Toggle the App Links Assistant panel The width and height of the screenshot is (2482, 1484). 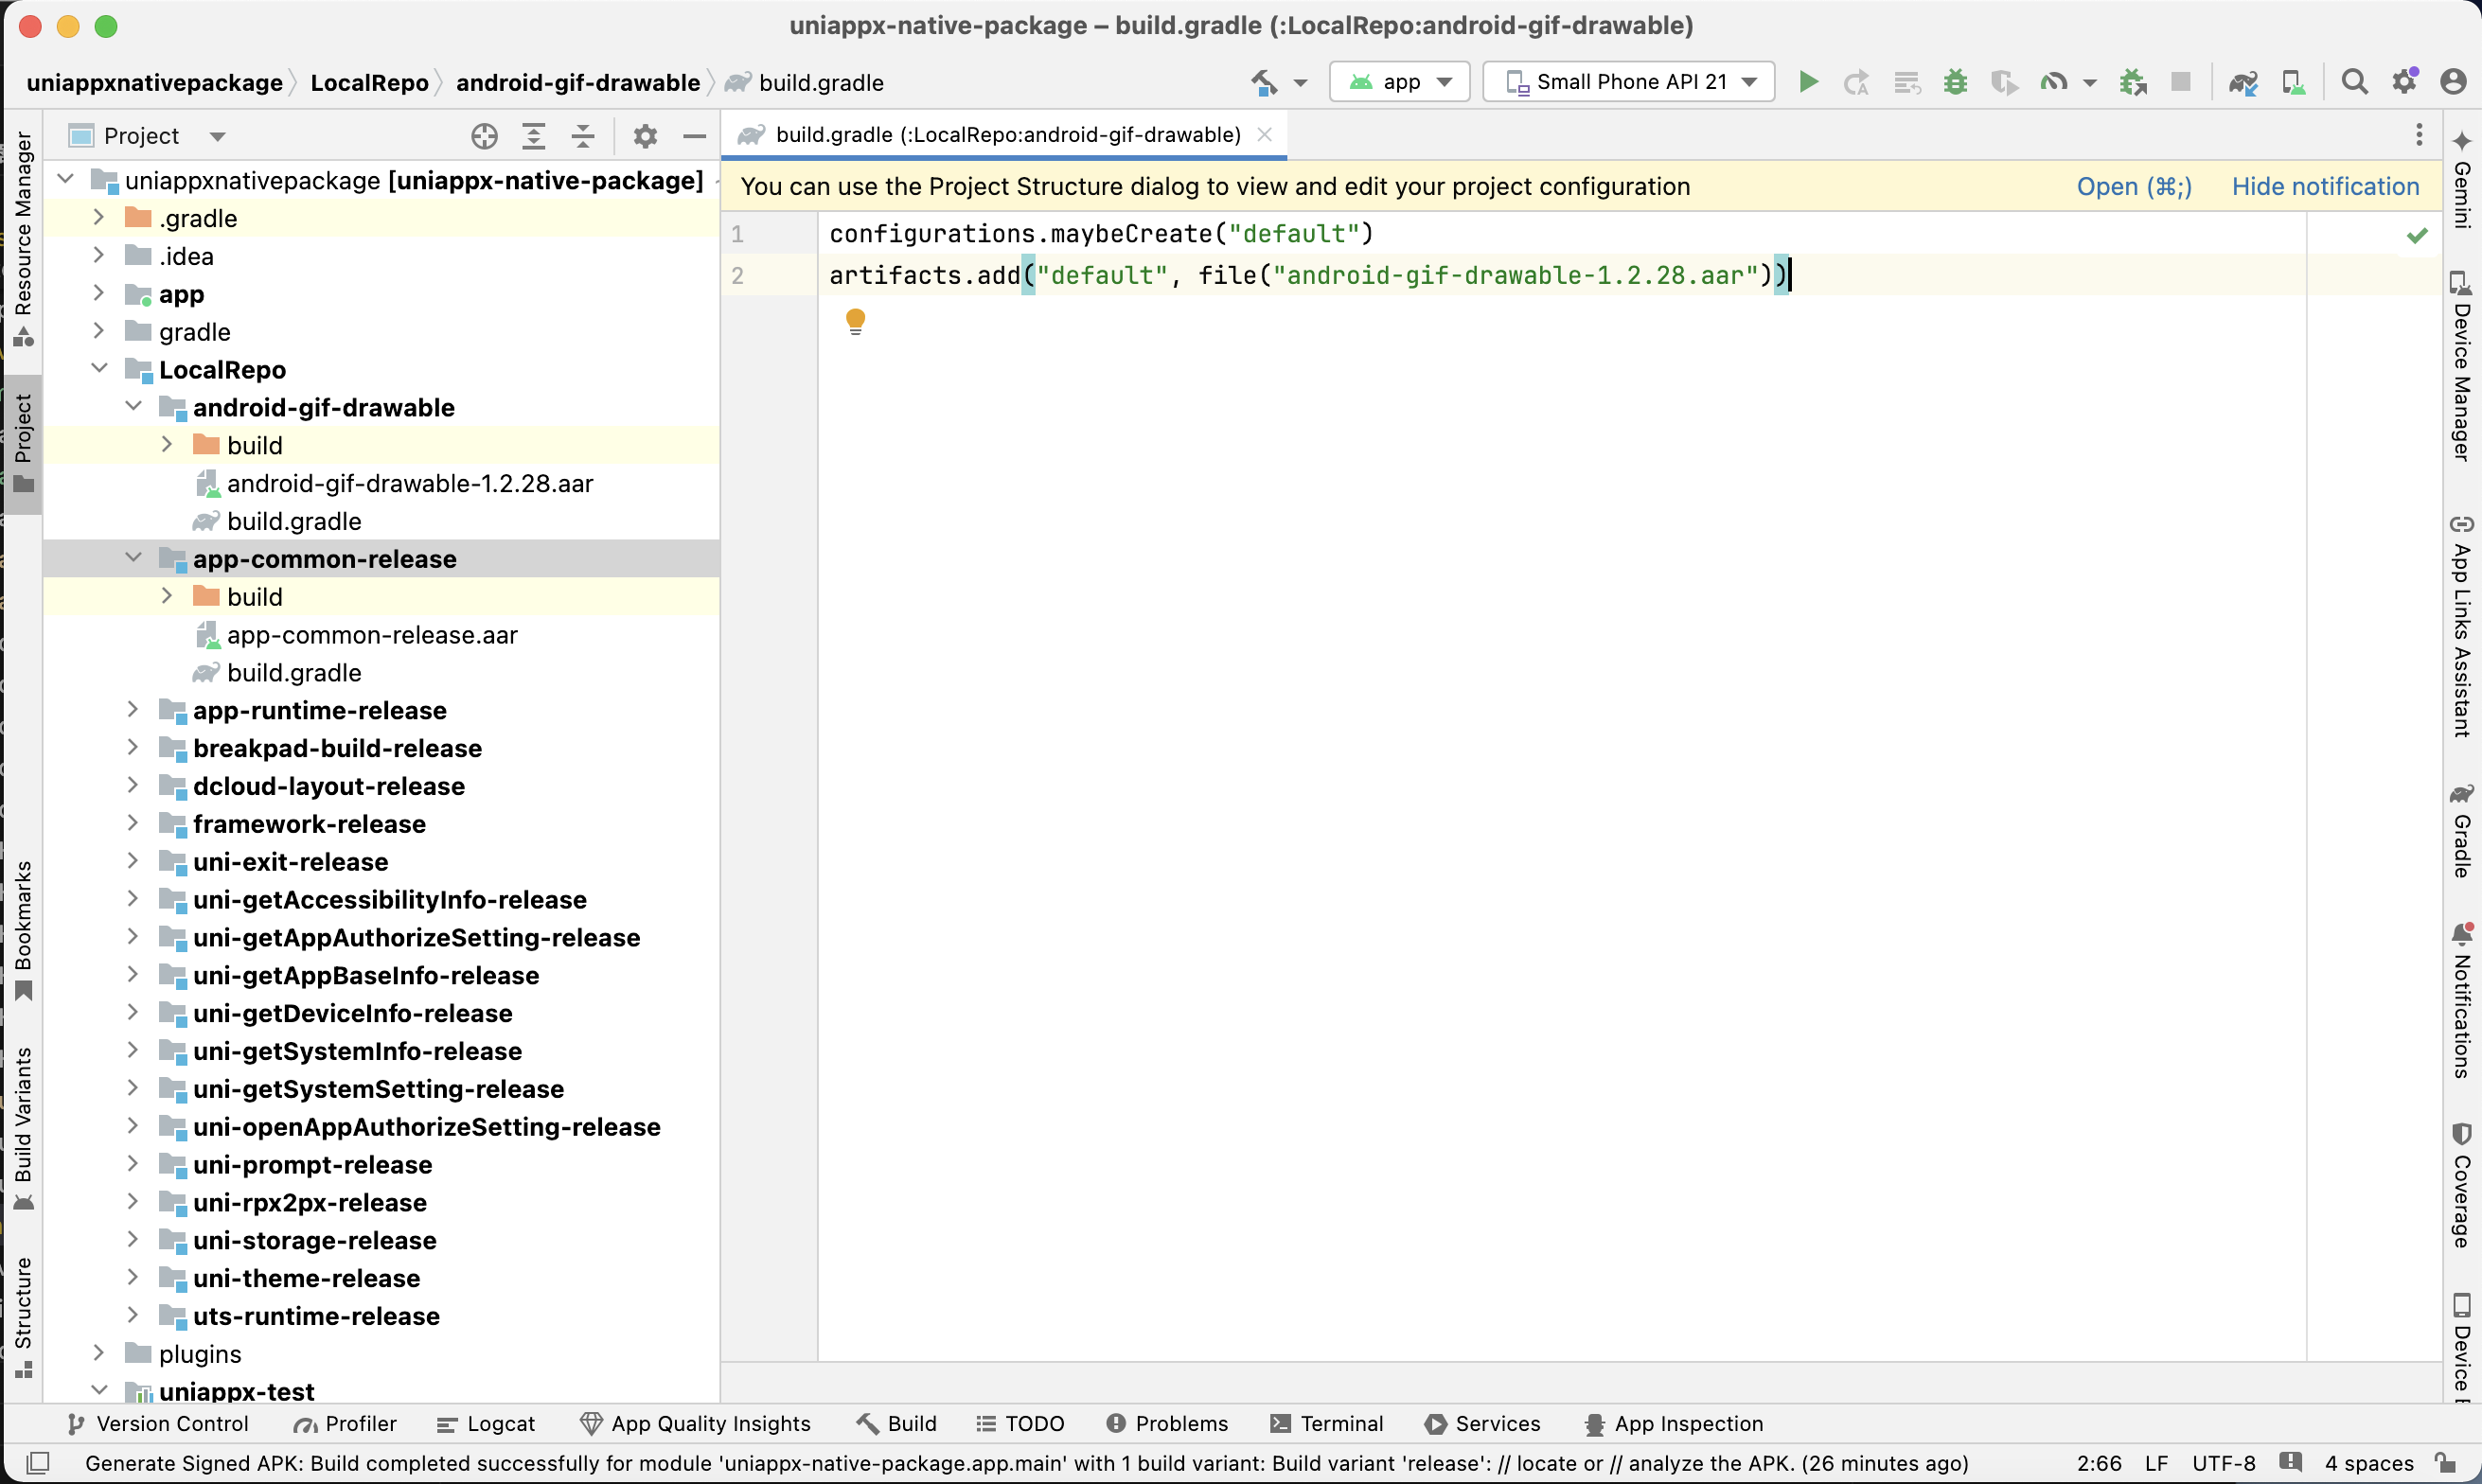pos(2461,627)
